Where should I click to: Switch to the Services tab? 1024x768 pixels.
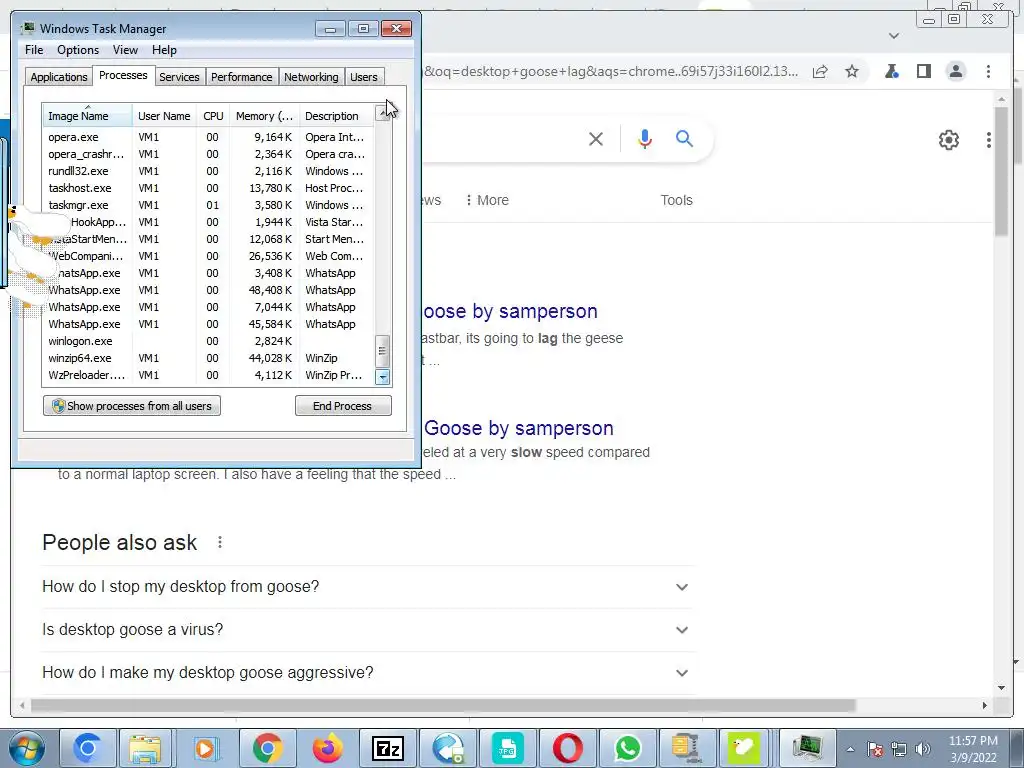[x=179, y=77]
